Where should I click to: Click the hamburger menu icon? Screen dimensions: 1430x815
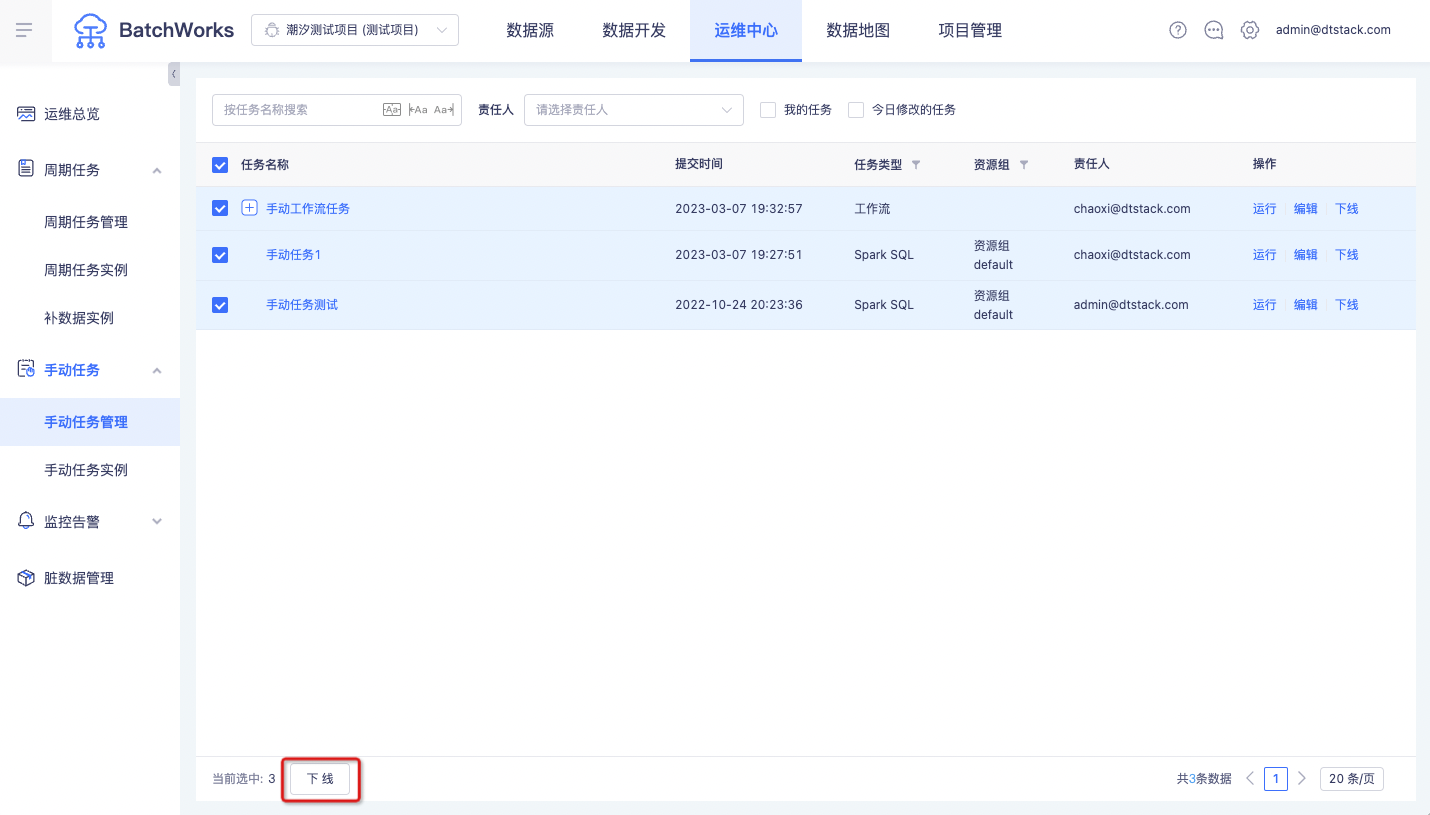24,30
